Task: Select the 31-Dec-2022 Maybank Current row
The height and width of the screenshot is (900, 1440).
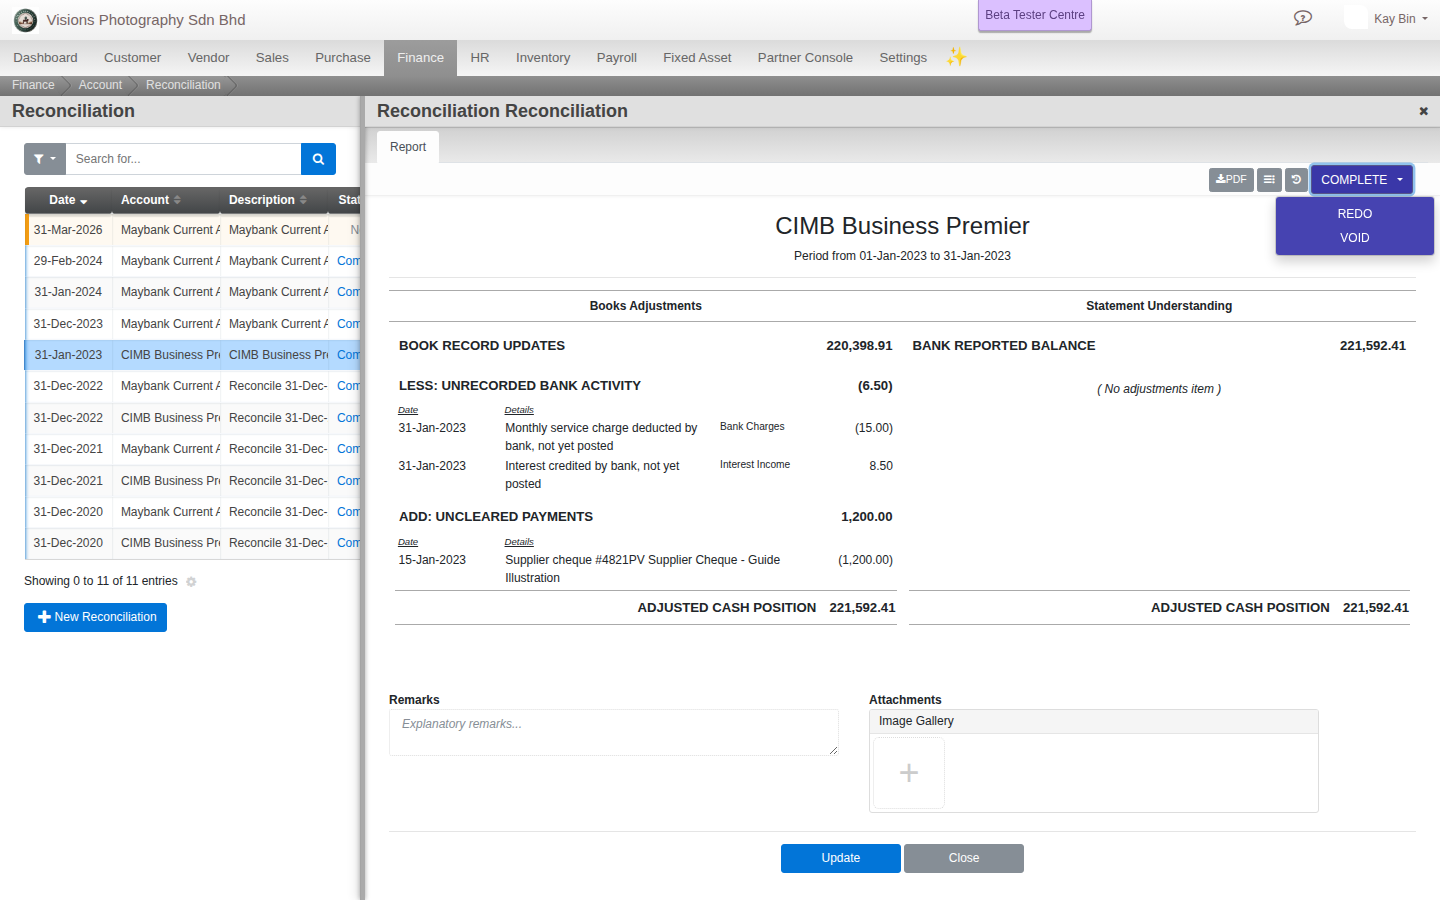Action: pos(193,386)
